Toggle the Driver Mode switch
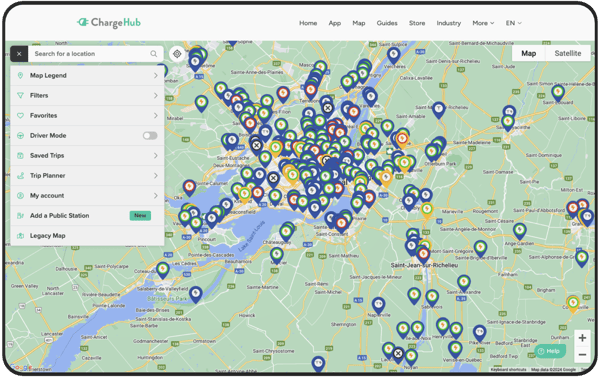The width and height of the screenshot is (600, 377). click(x=150, y=135)
